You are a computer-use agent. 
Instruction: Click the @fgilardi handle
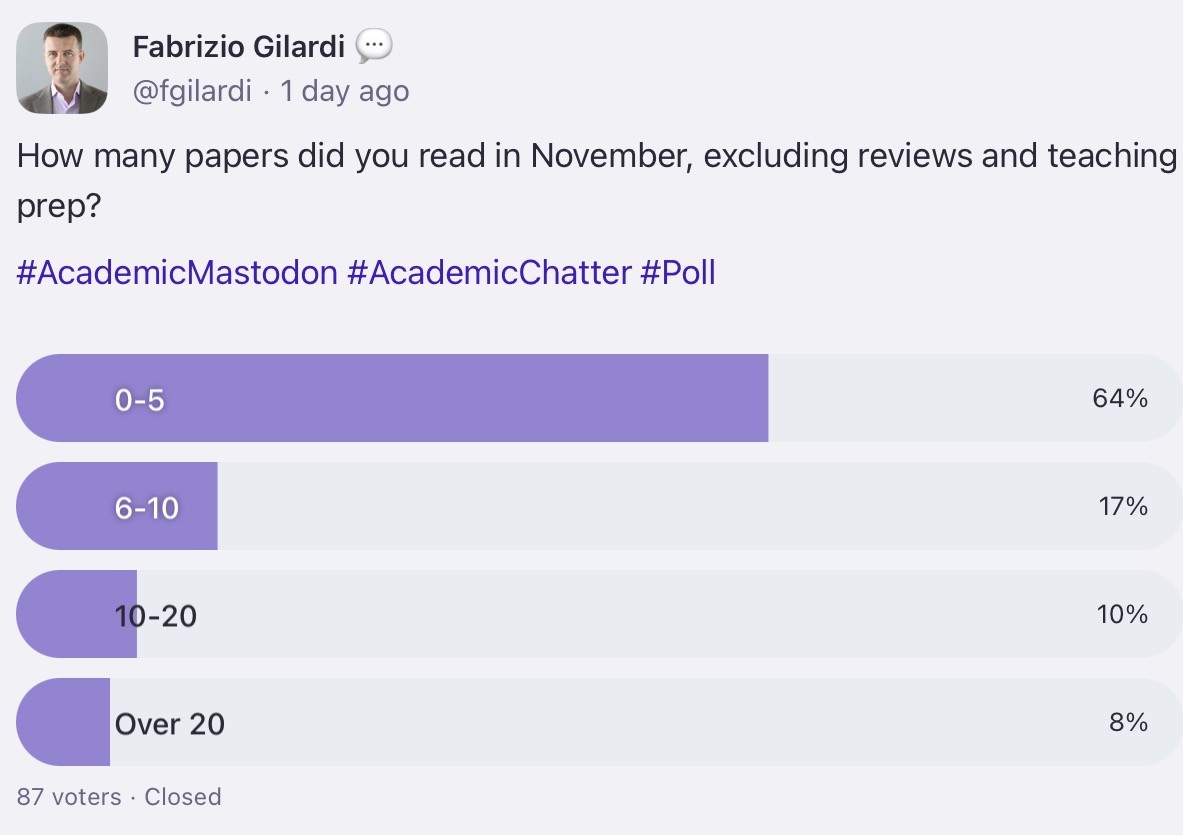tap(192, 92)
